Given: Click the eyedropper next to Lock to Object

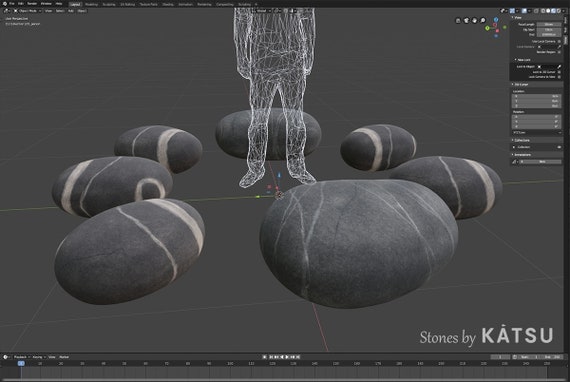Looking at the screenshot, I should pyautogui.click(x=559, y=67).
